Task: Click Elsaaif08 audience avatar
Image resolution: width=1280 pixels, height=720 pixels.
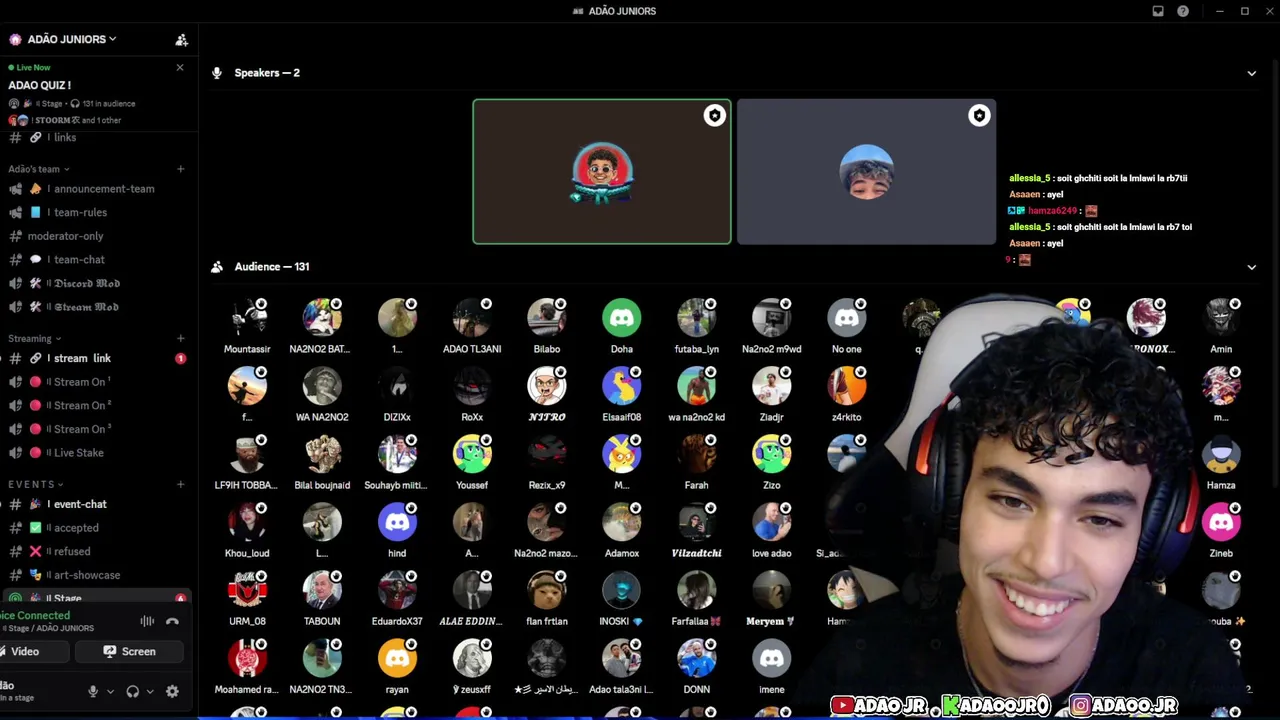Action: tap(622, 386)
